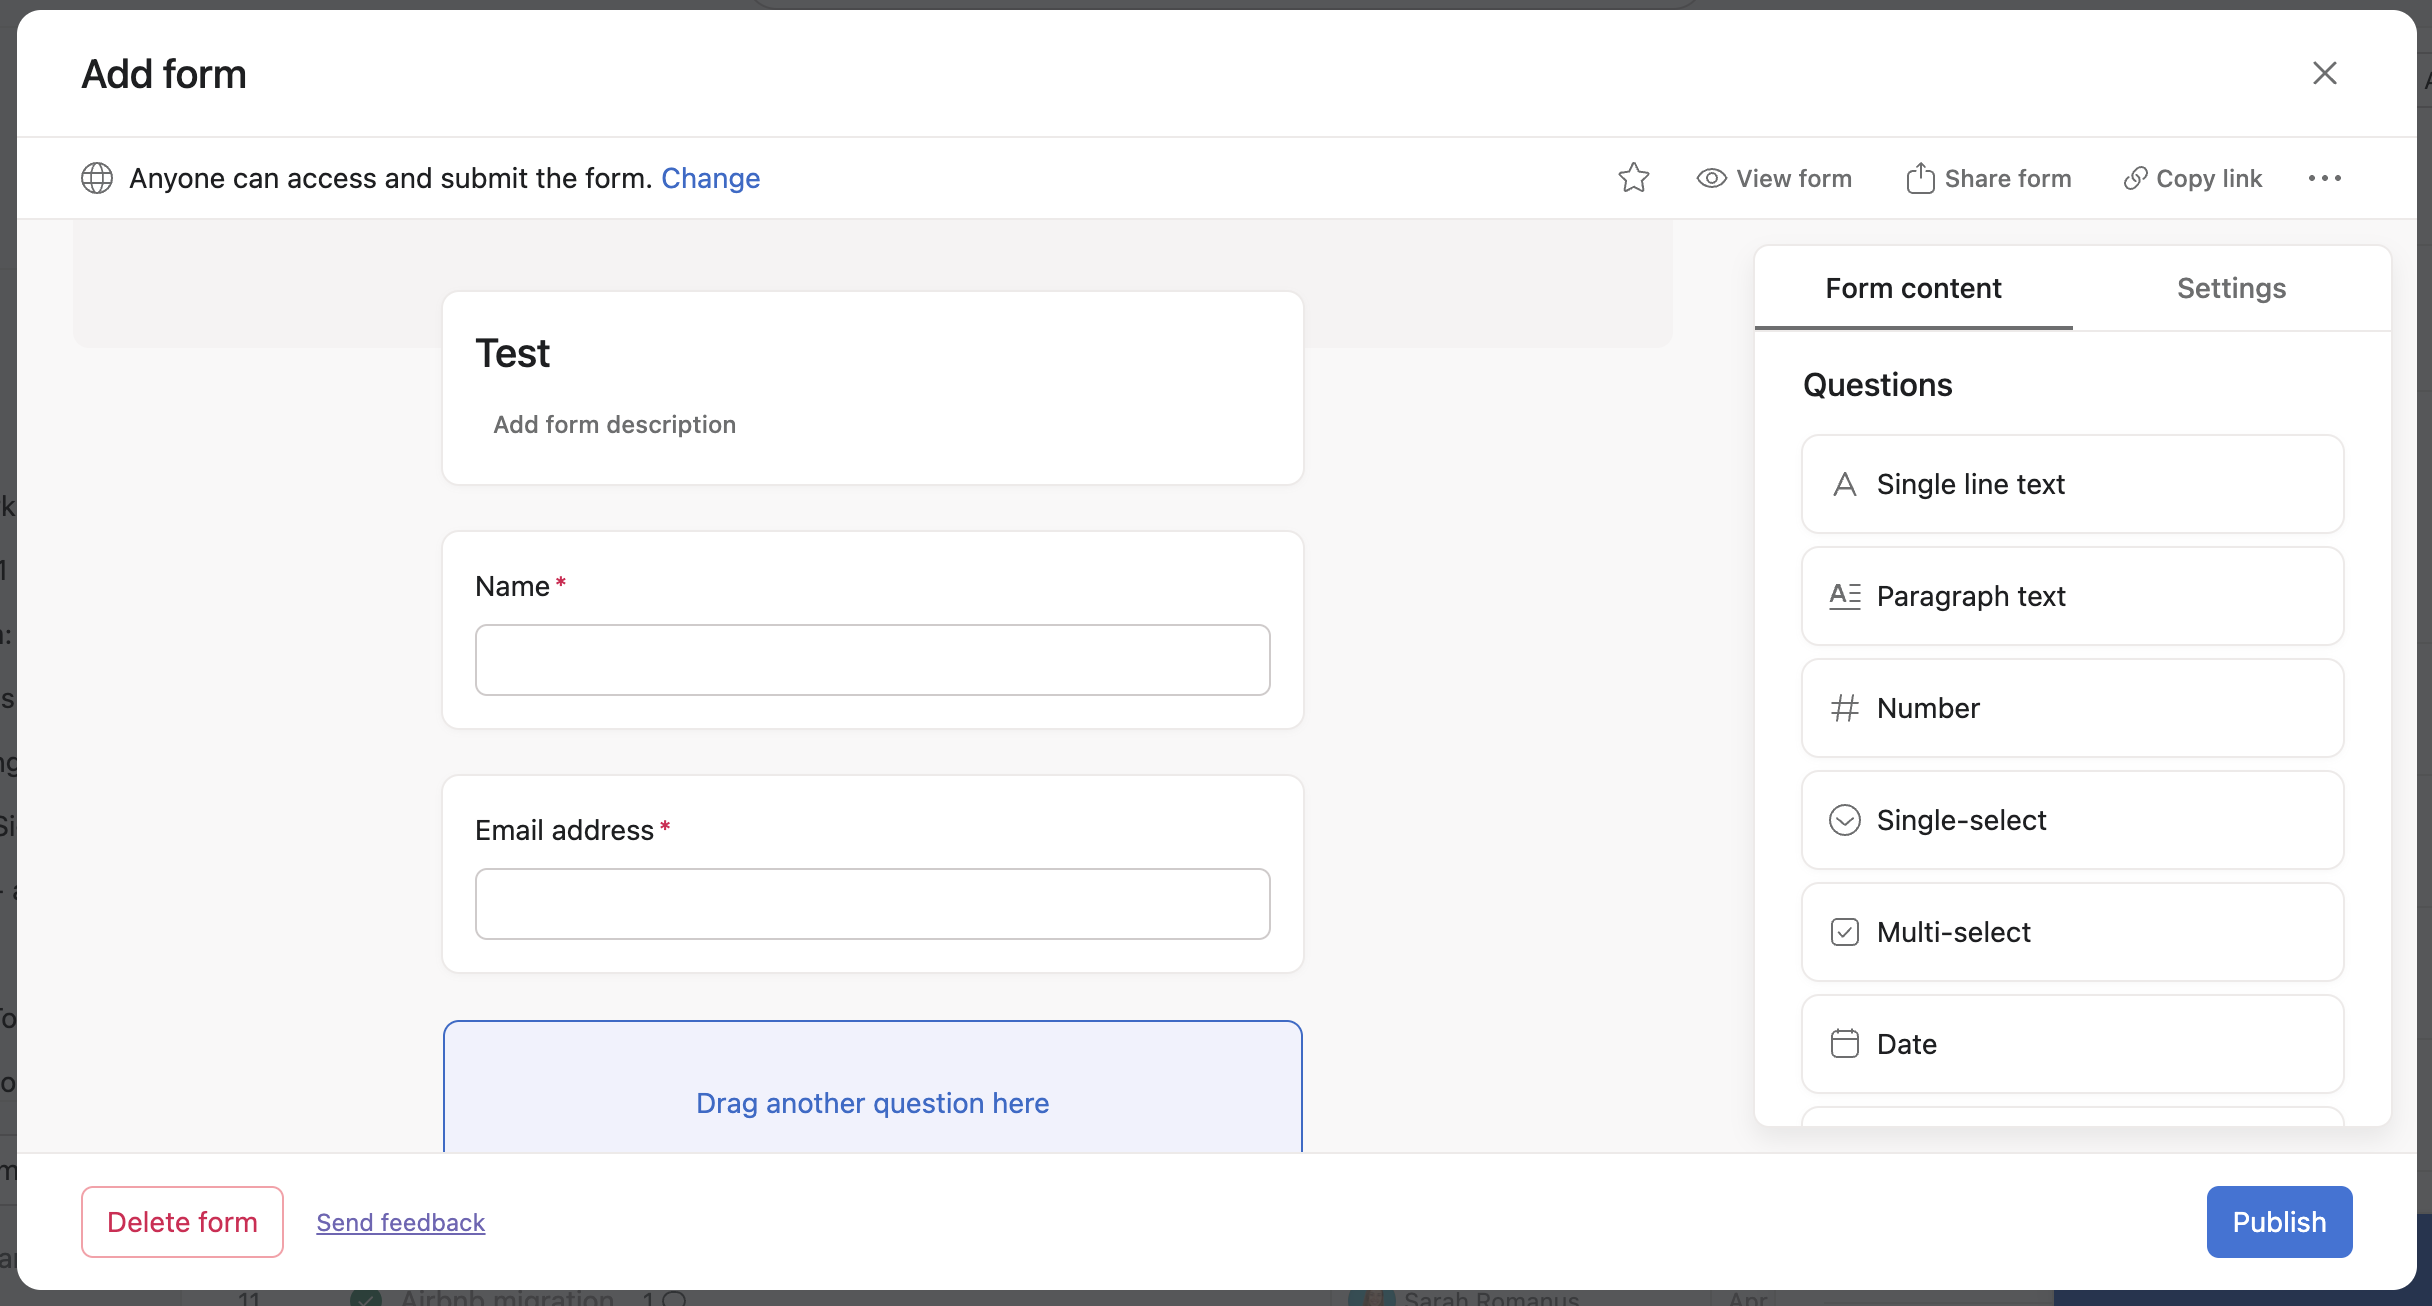Open the Send feedback link
This screenshot has height=1306, width=2432.
coord(400,1222)
